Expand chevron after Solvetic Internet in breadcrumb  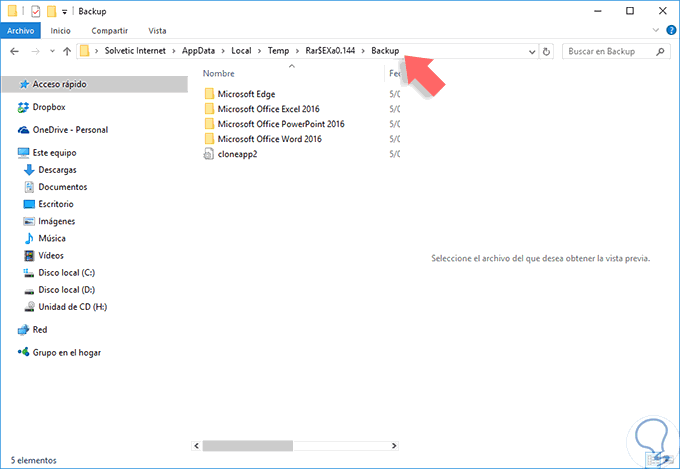tap(173, 51)
